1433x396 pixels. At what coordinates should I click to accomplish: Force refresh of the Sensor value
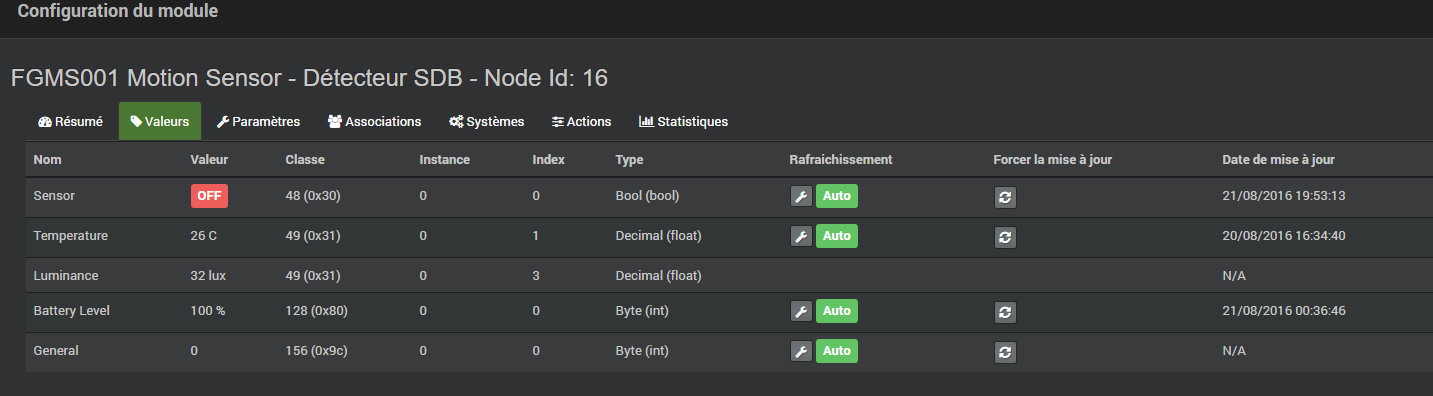(1006, 197)
